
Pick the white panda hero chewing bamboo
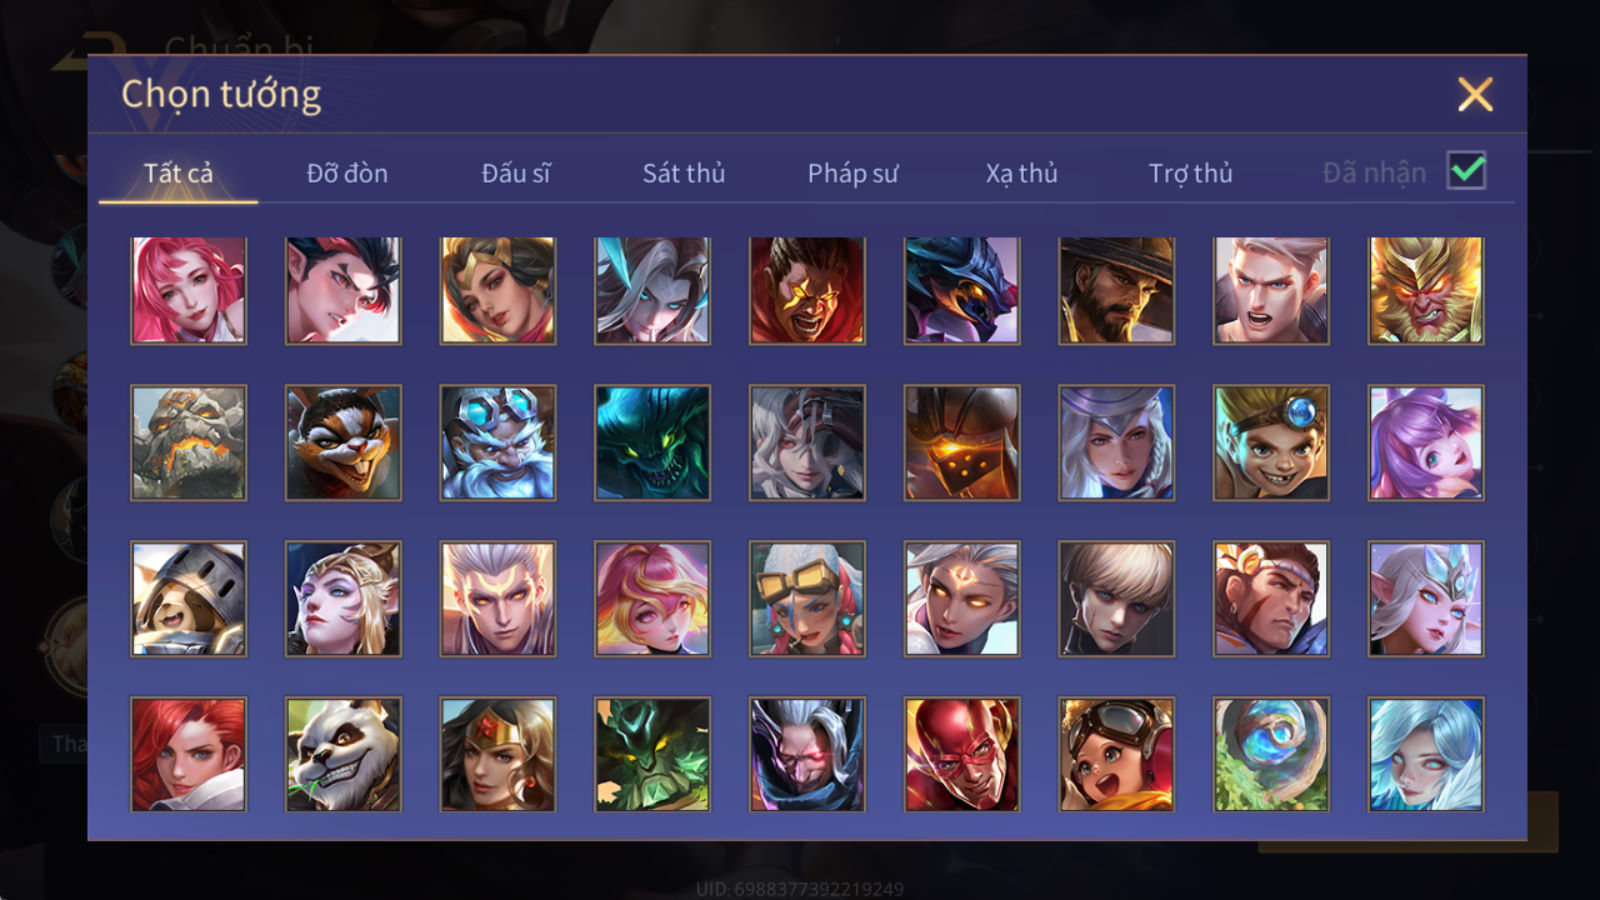pos(343,754)
